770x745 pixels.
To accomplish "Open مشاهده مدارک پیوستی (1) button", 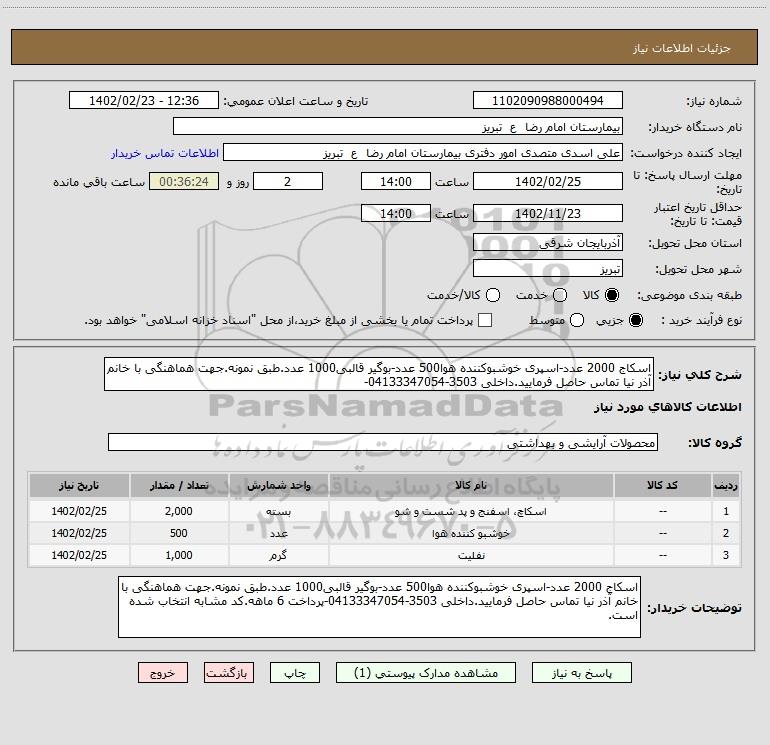I will (x=426, y=673).
